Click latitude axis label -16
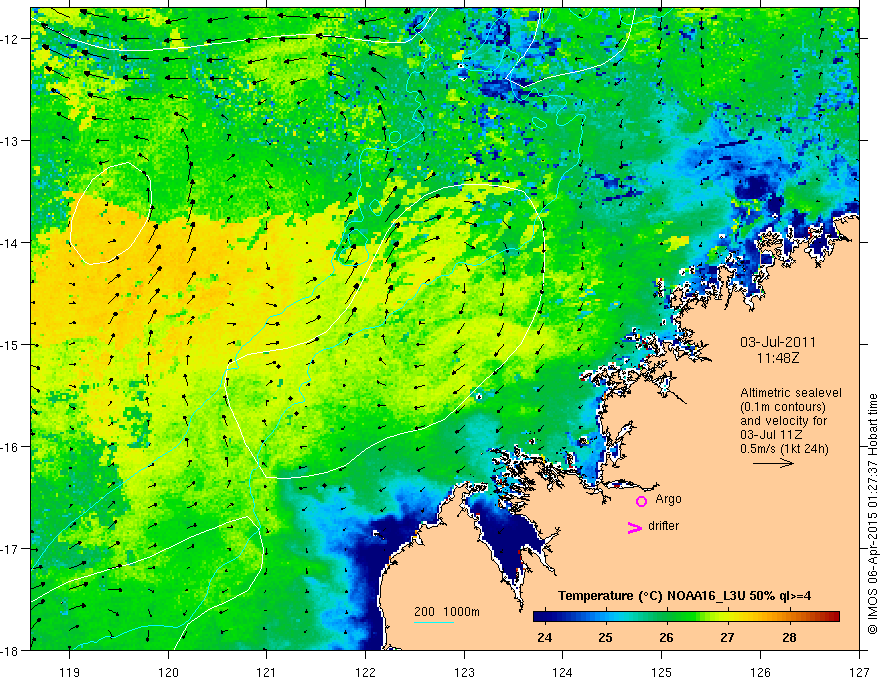Image resolution: width=880 pixels, height=680 pixels. click(x=10, y=447)
